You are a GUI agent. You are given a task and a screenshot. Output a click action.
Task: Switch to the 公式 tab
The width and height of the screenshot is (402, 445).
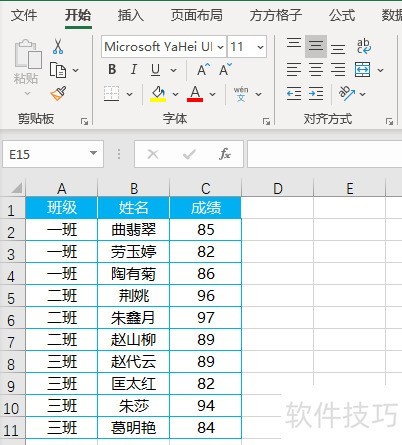point(342,15)
